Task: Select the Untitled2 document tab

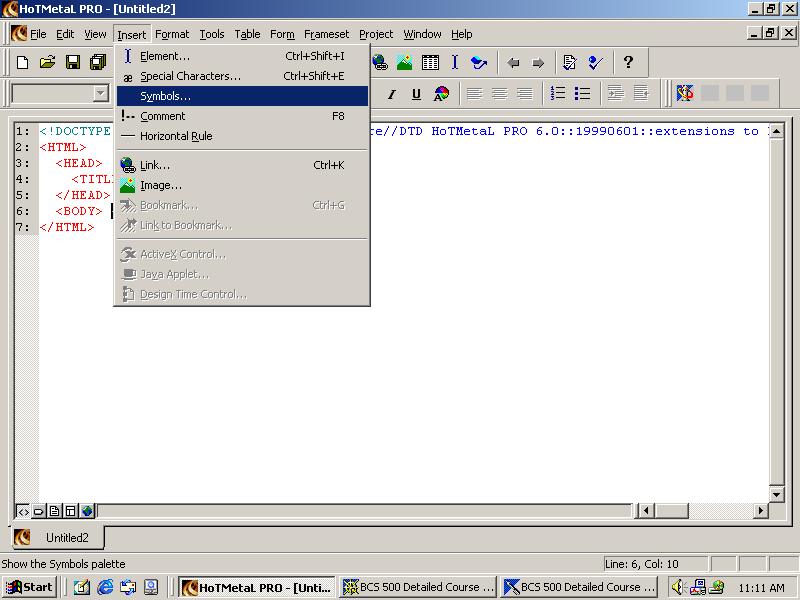Action: tap(58, 537)
